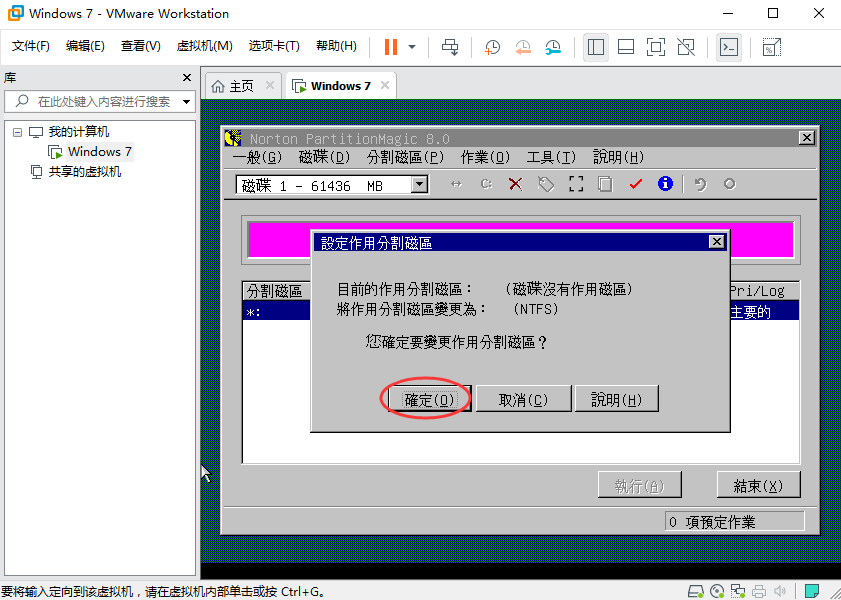Open the 磁碟 1 - 61436 MB dropdown

coord(419,184)
